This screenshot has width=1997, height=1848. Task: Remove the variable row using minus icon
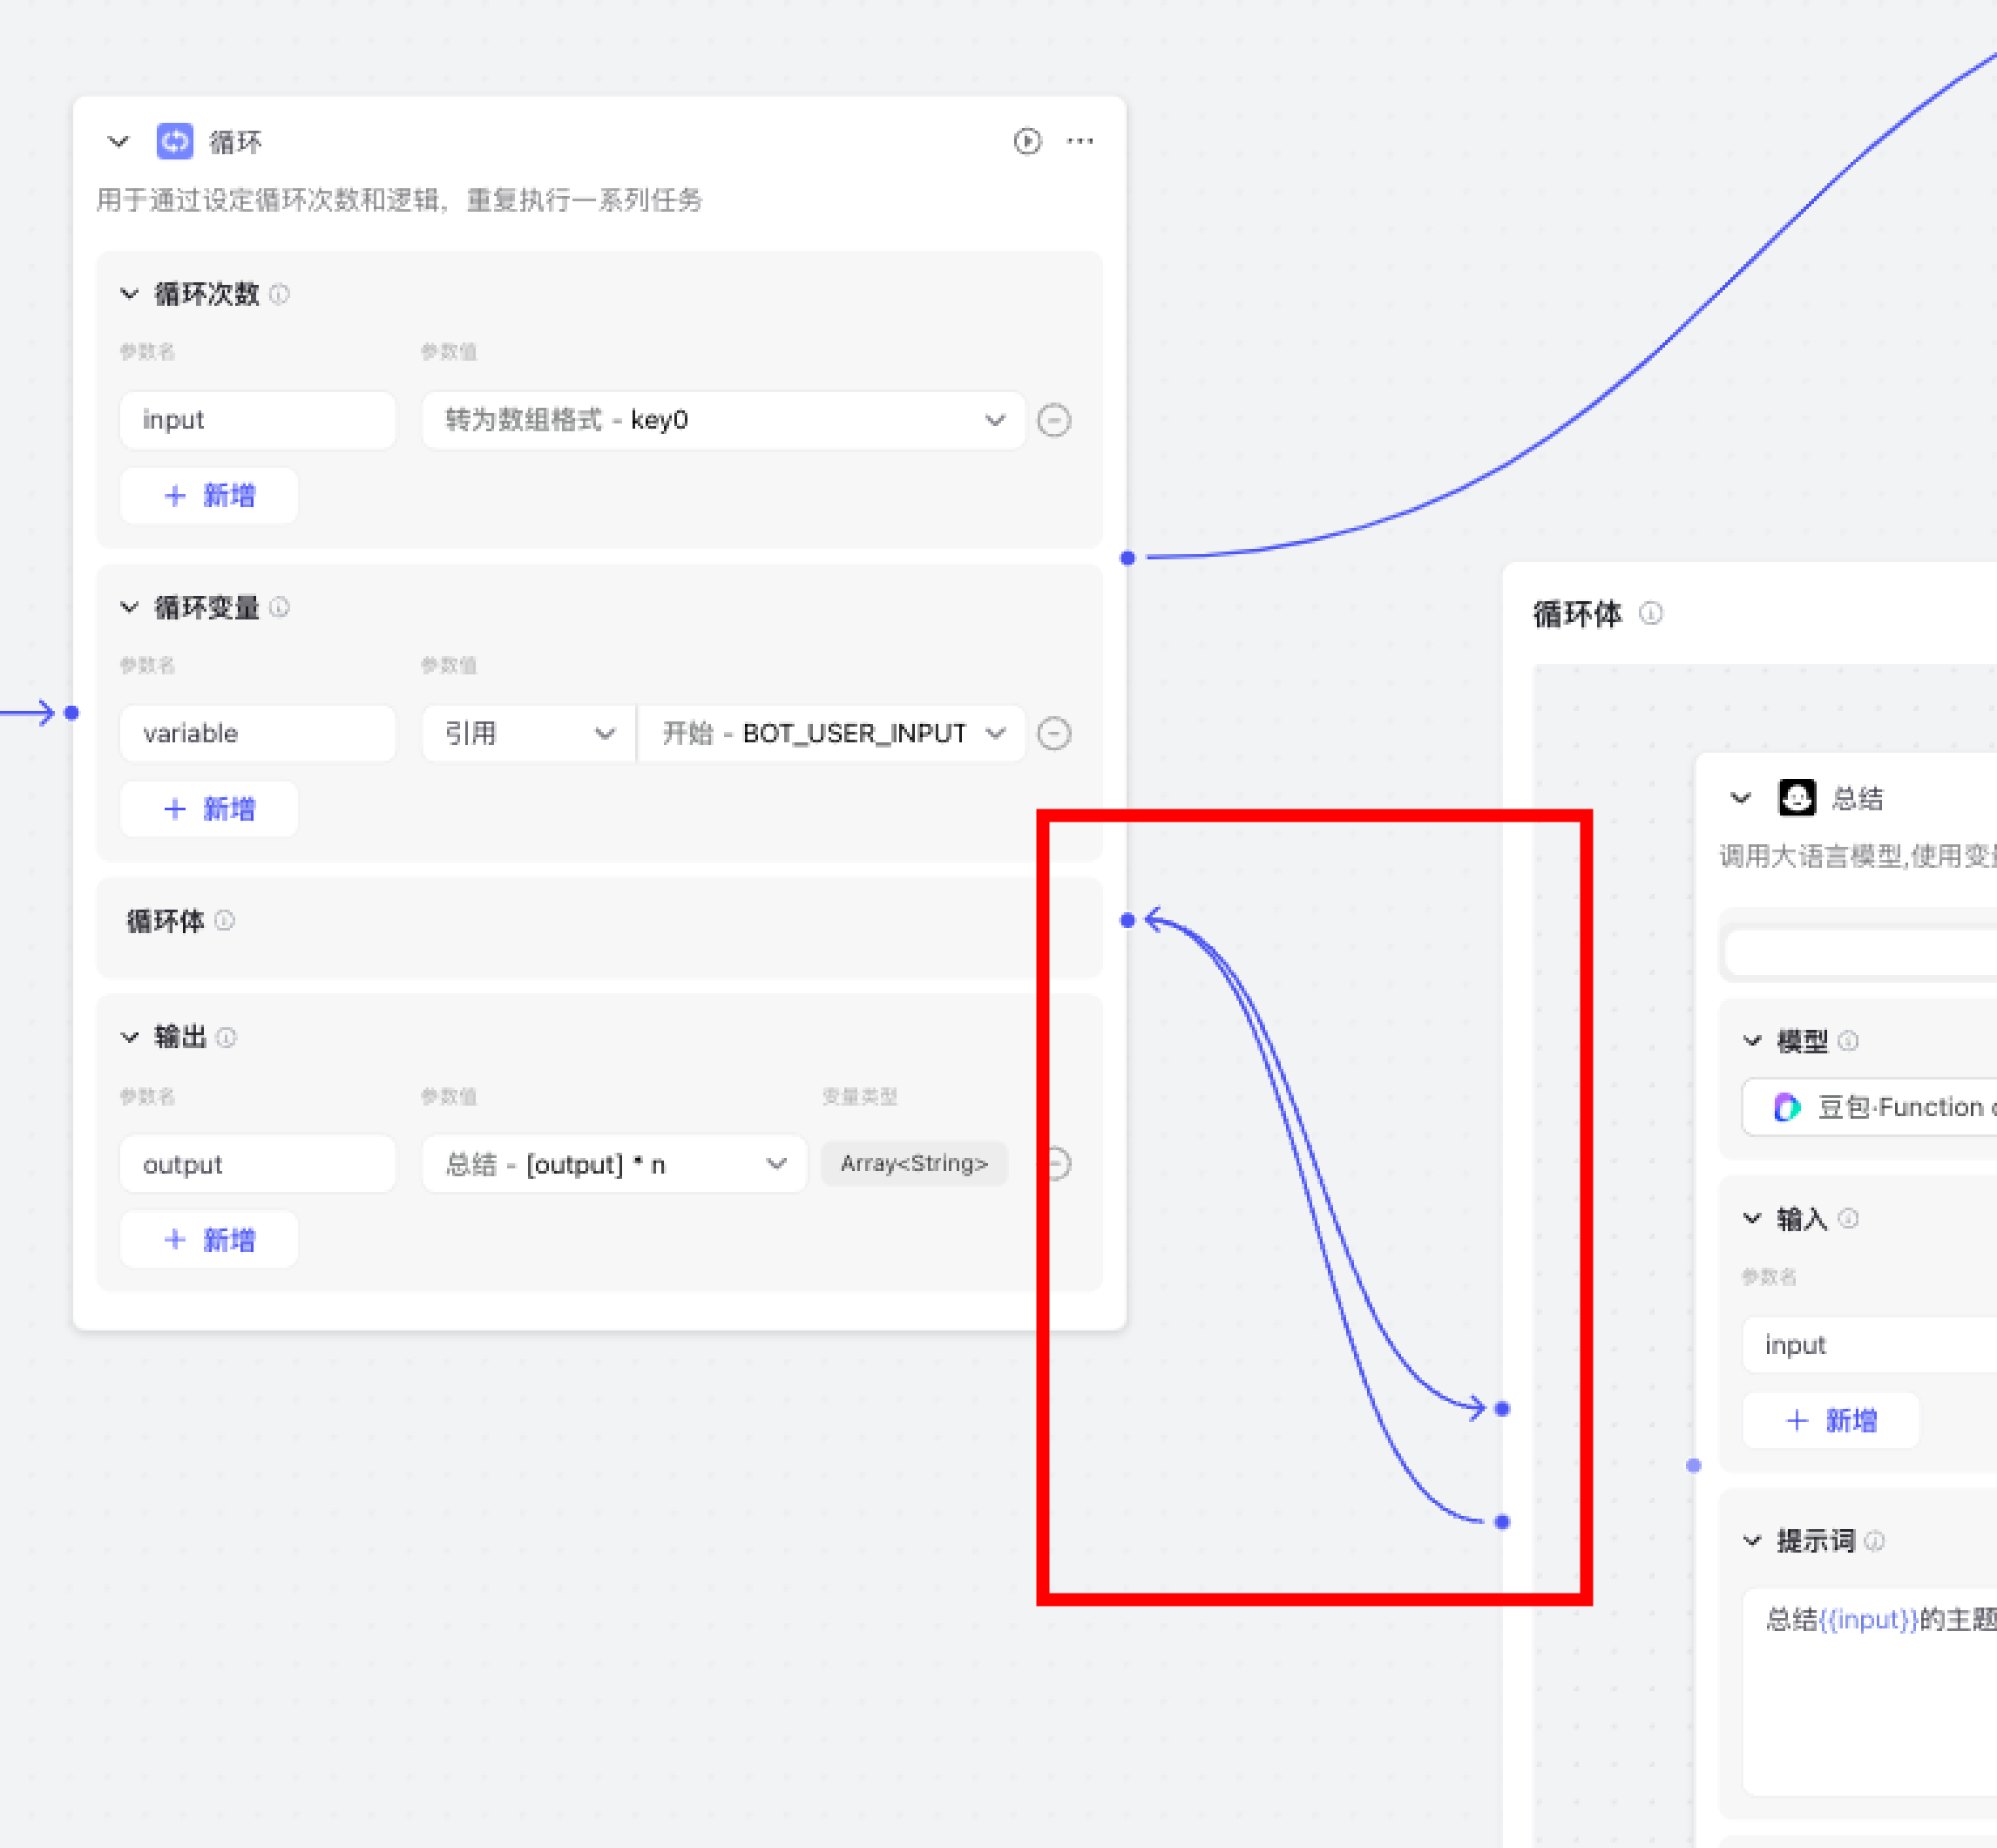[x=1055, y=733]
